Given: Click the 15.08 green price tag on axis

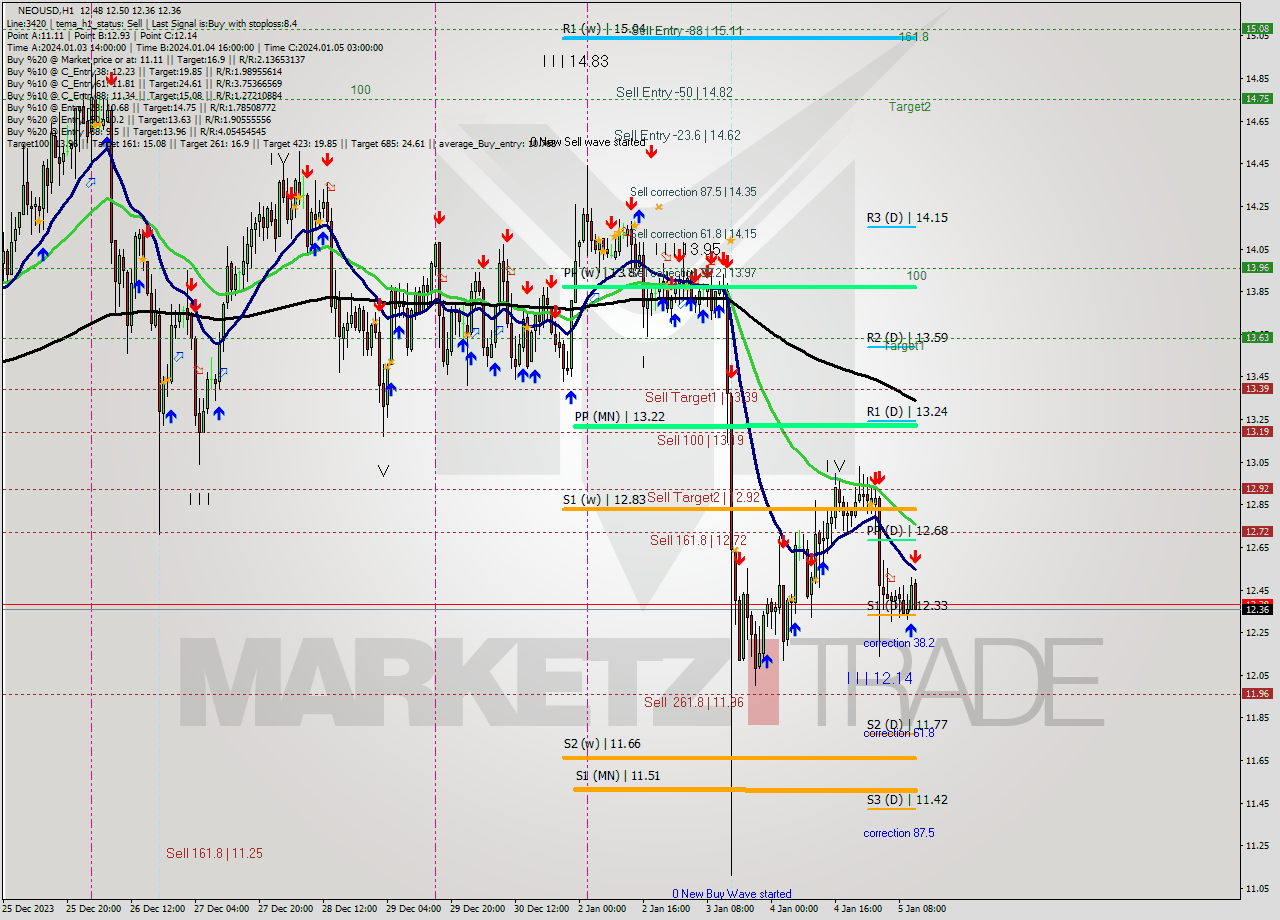Looking at the screenshot, I should point(1257,28).
